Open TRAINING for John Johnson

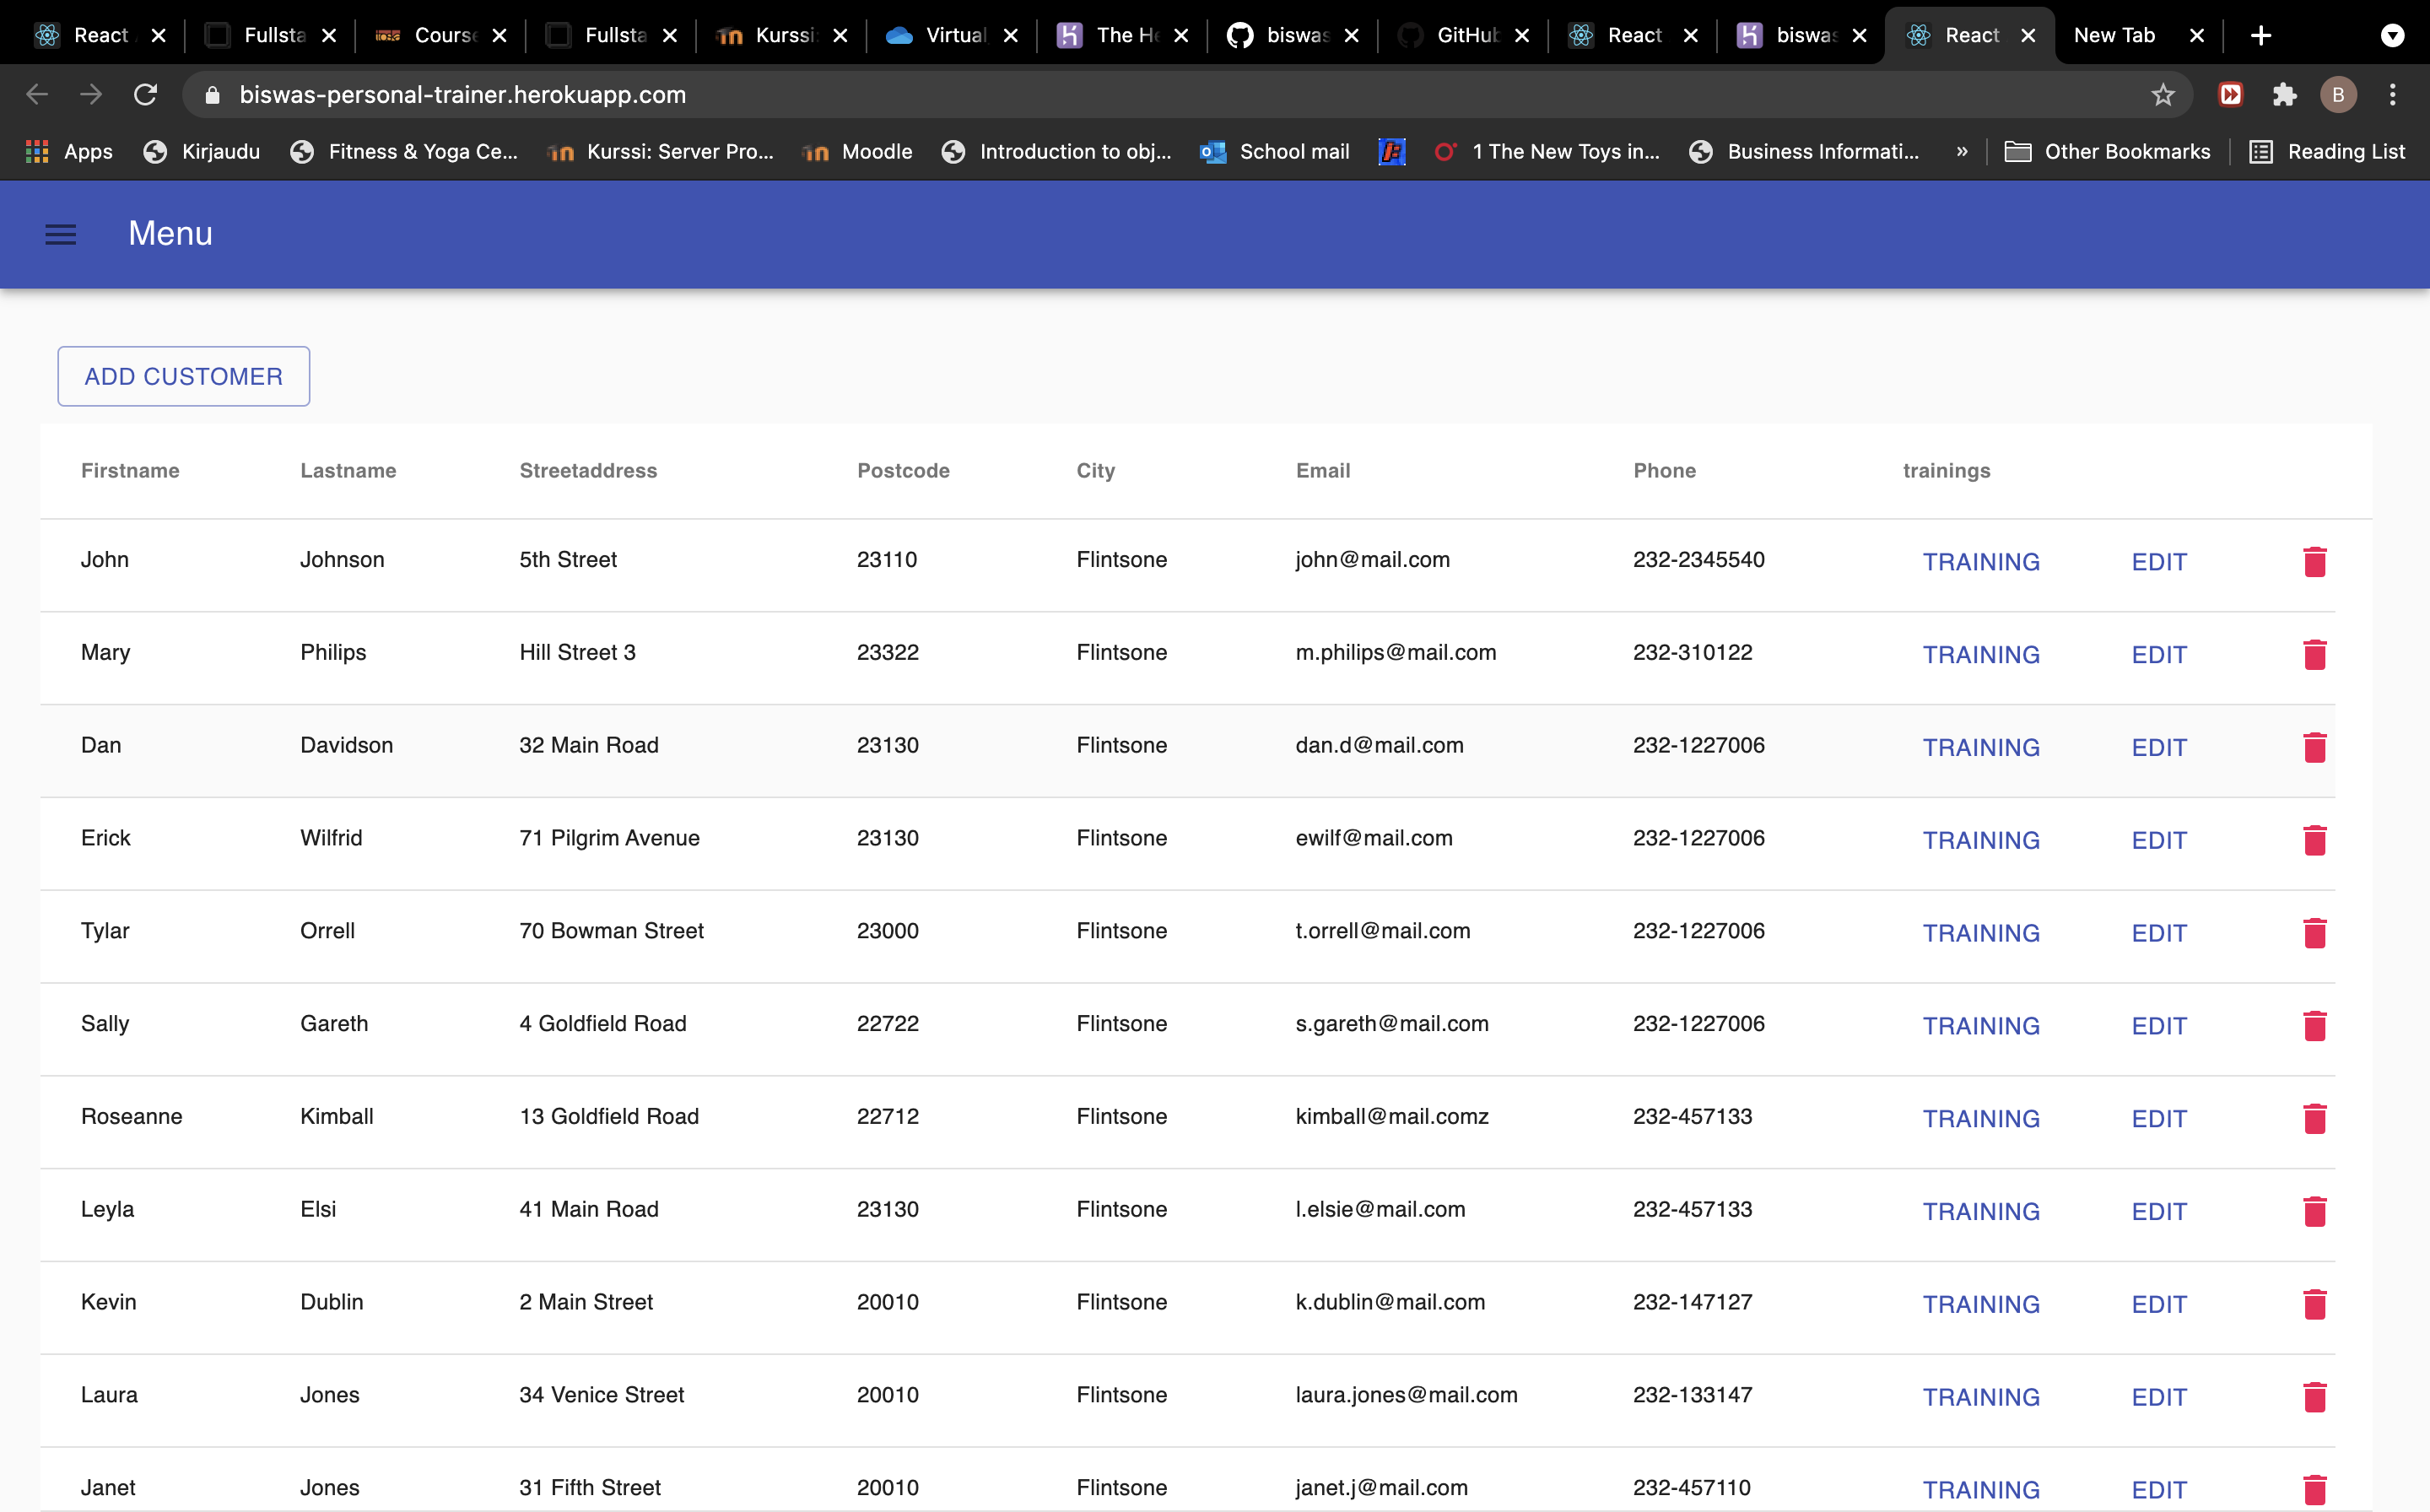(1980, 562)
